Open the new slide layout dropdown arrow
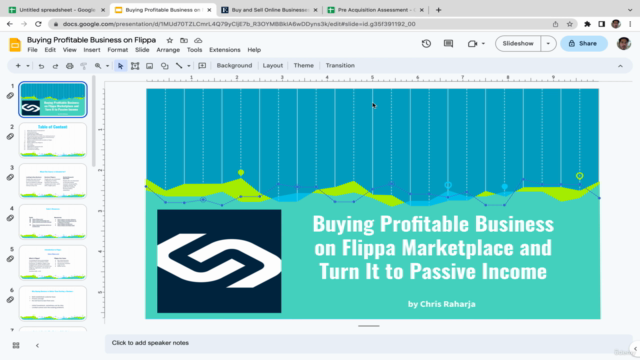 tap(28, 66)
